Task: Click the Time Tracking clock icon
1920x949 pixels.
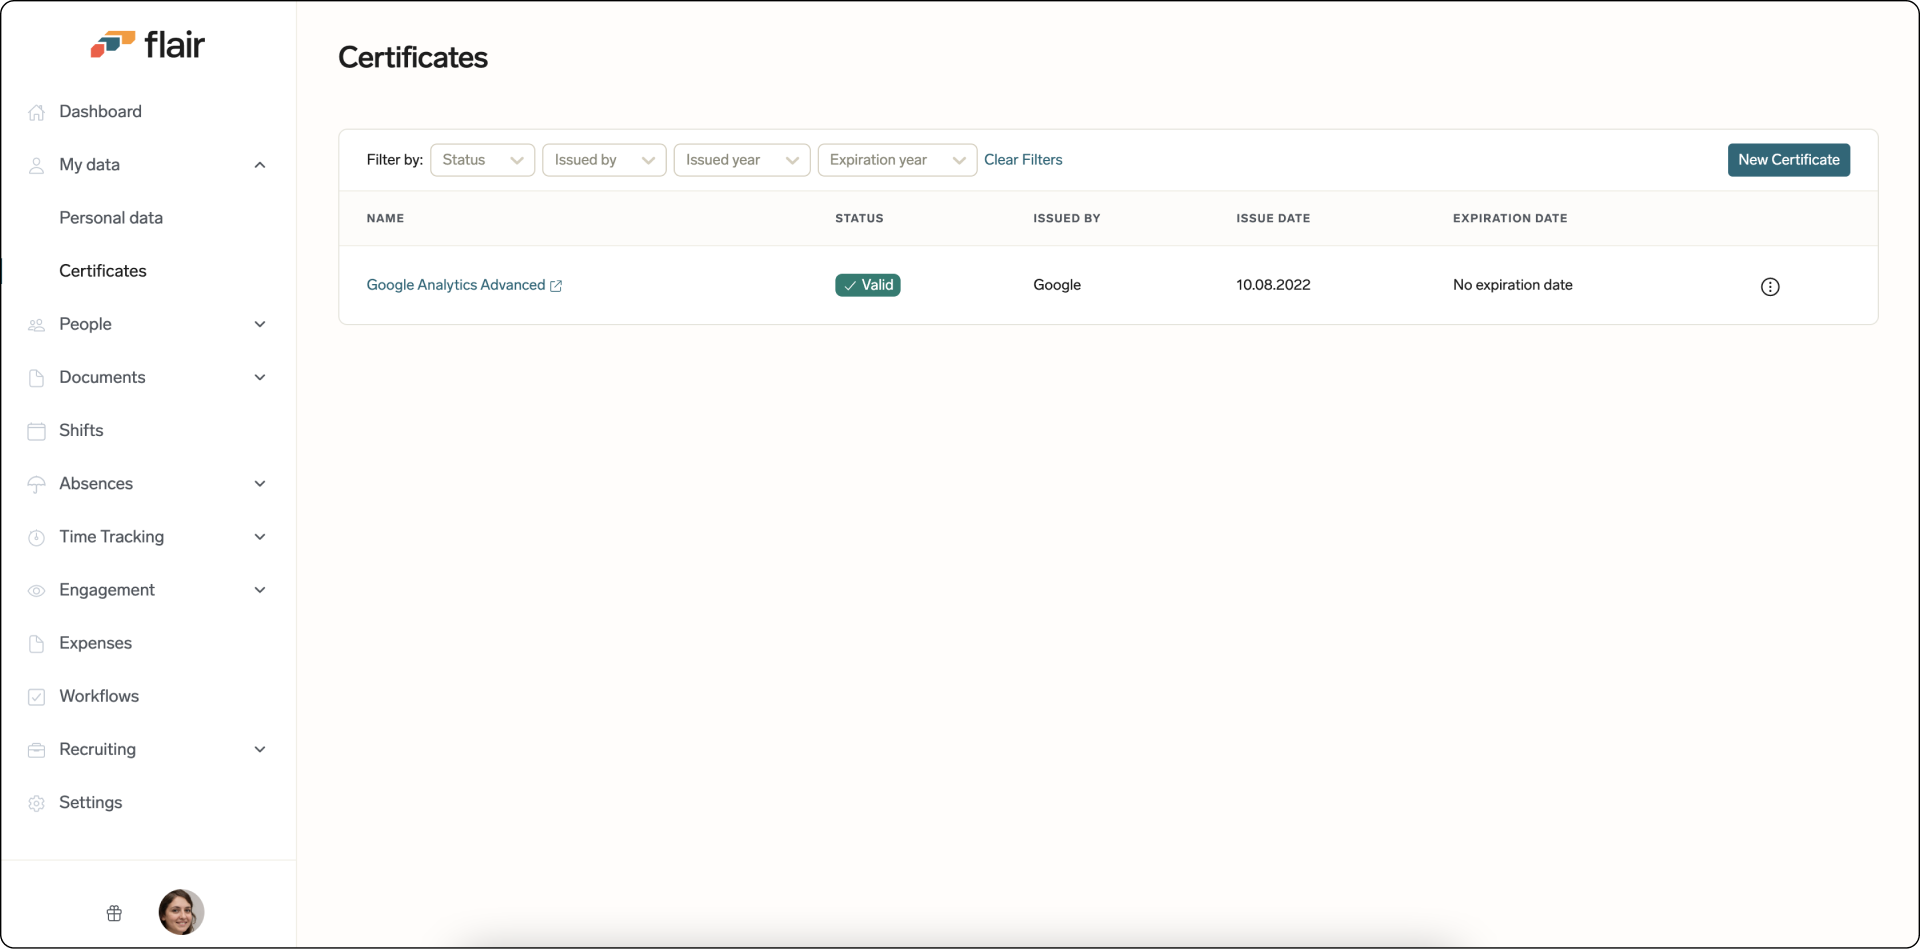Action: 36,537
